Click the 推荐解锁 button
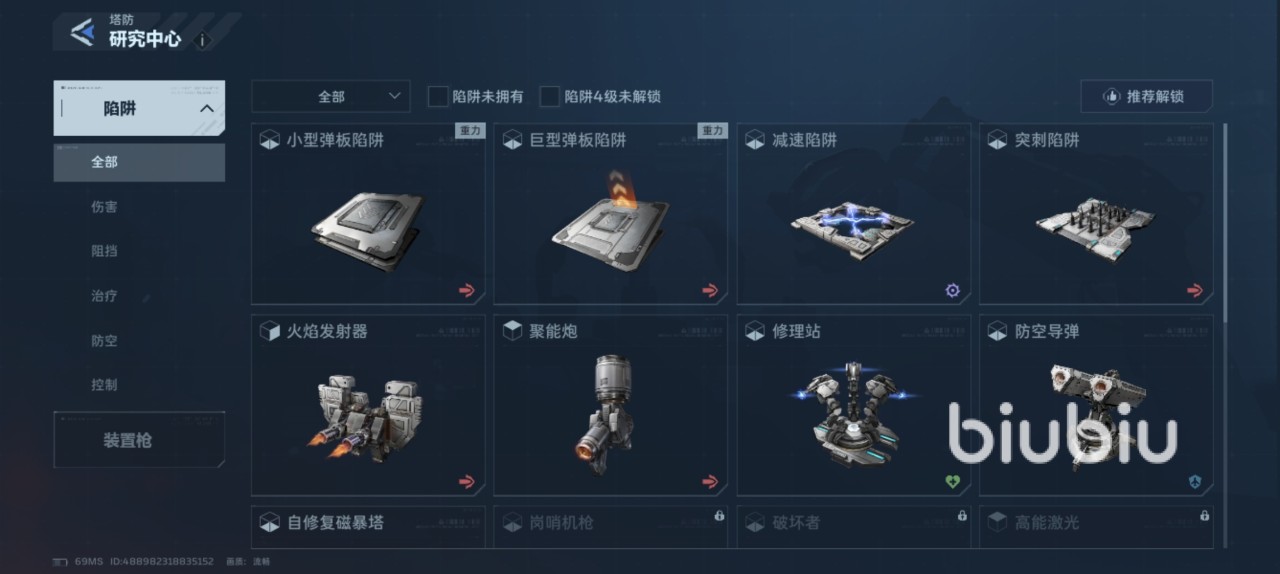Image resolution: width=1280 pixels, height=574 pixels. pyautogui.click(x=1146, y=97)
